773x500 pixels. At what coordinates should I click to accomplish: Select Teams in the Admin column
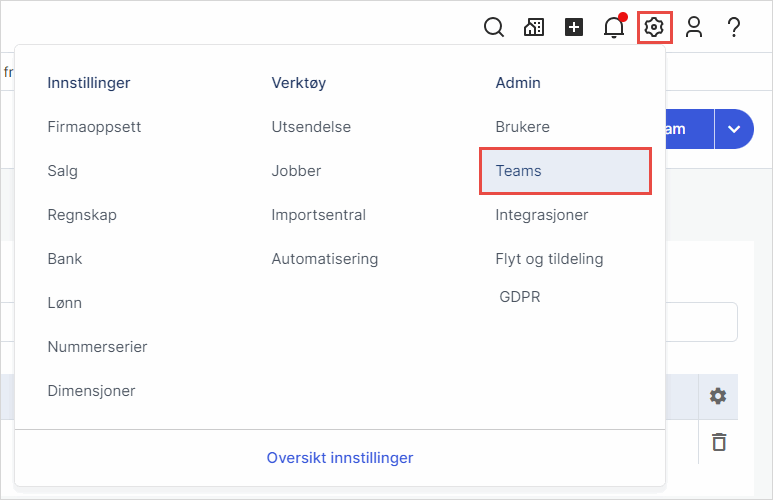(x=518, y=171)
